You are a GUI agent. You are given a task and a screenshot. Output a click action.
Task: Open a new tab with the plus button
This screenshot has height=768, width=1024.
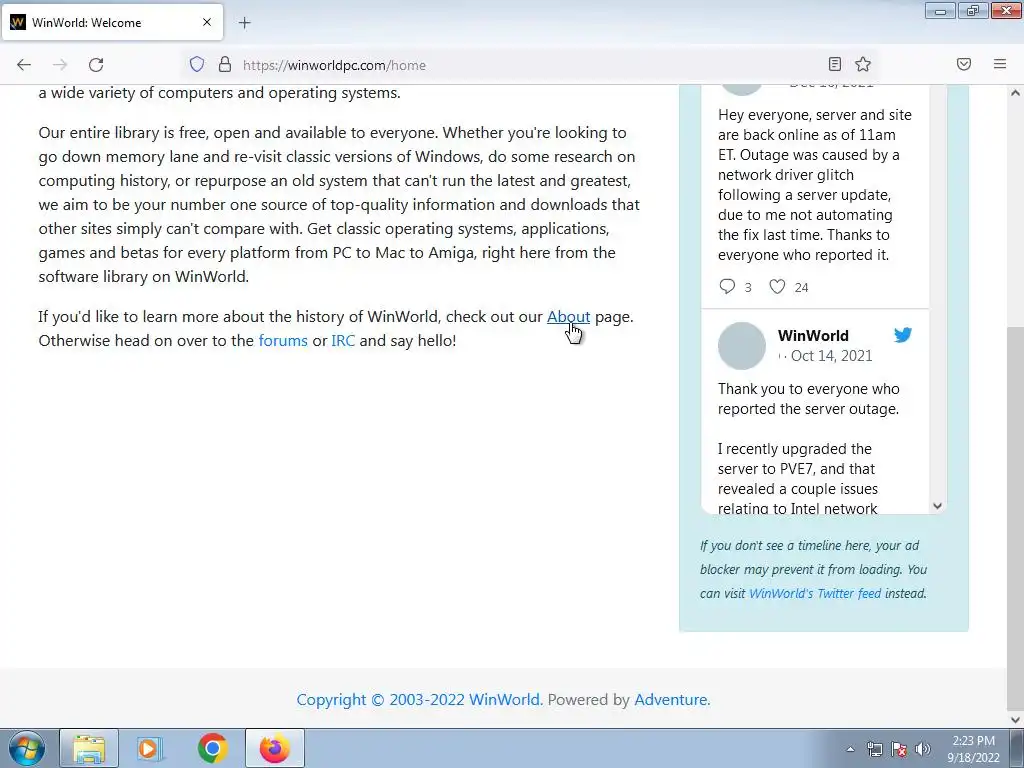click(244, 23)
